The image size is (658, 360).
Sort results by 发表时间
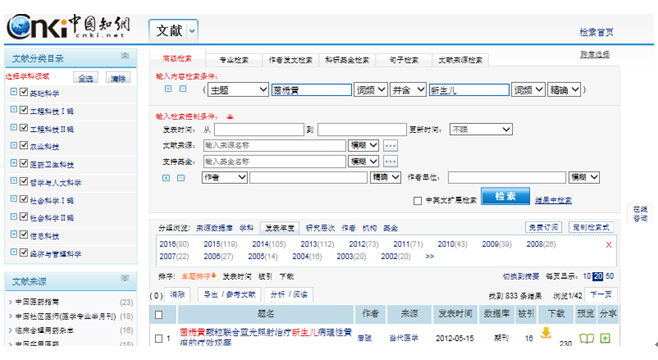point(237,276)
